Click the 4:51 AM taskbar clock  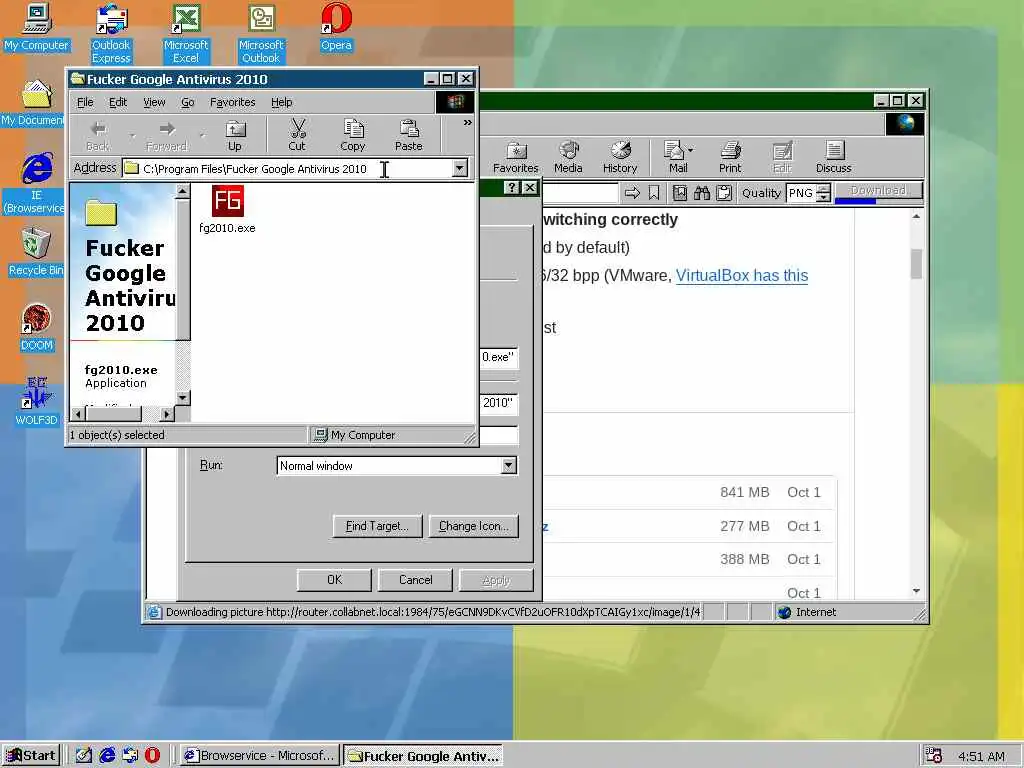982,756
